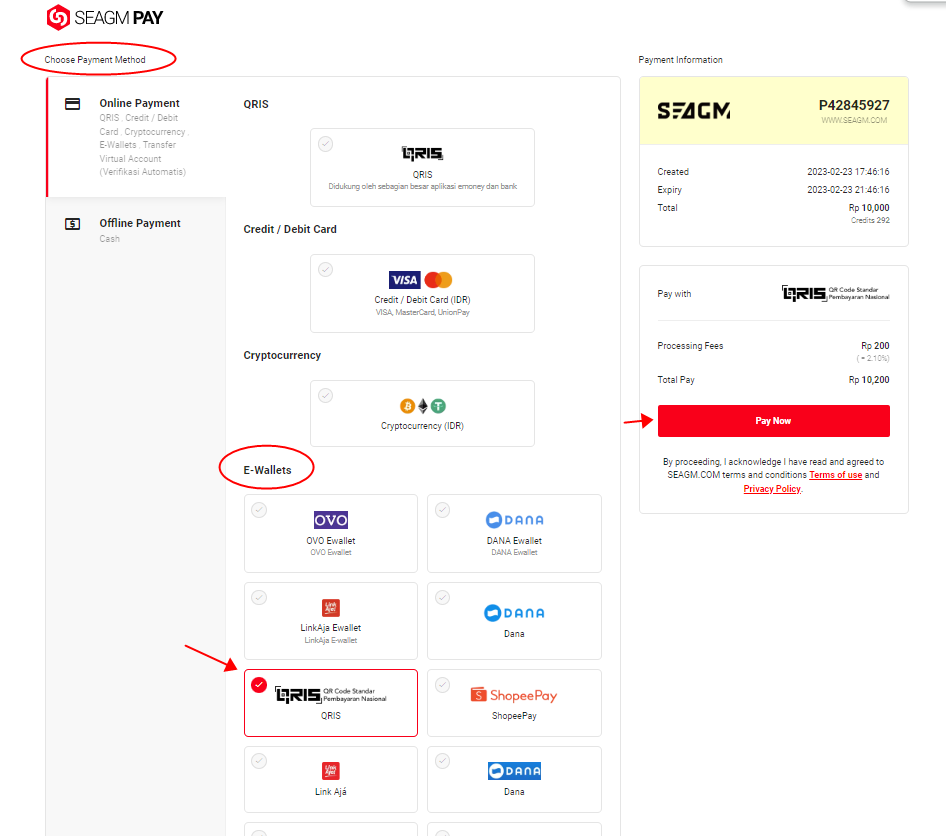Click the Online Payment card icon

tap(72, 104)
